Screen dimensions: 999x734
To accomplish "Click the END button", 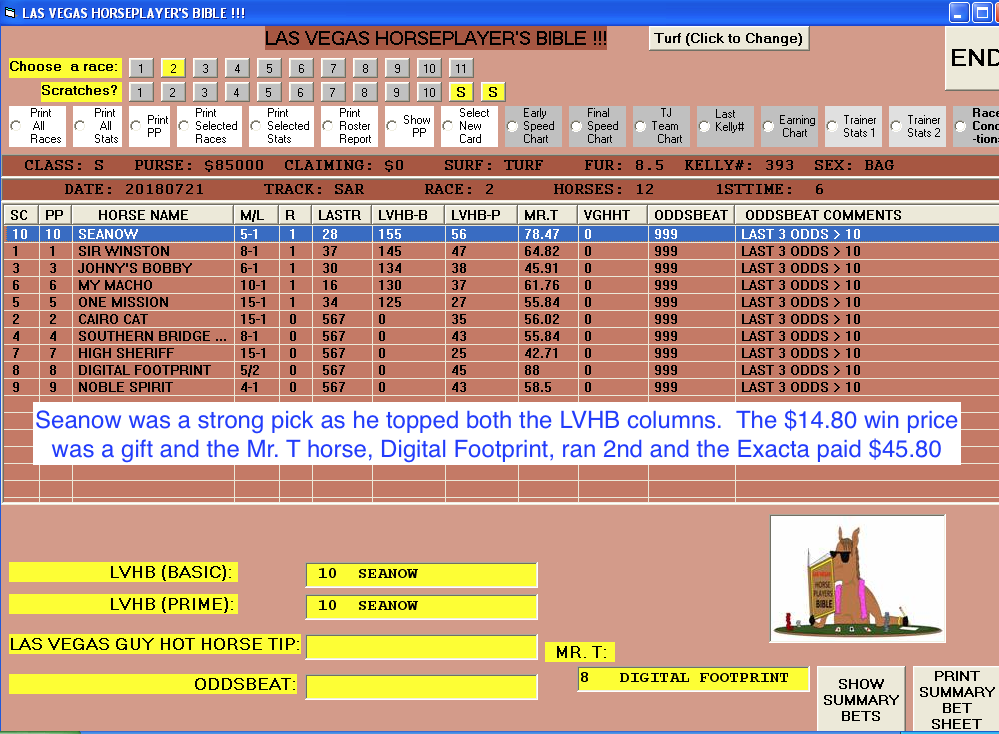I will (972, 58).
